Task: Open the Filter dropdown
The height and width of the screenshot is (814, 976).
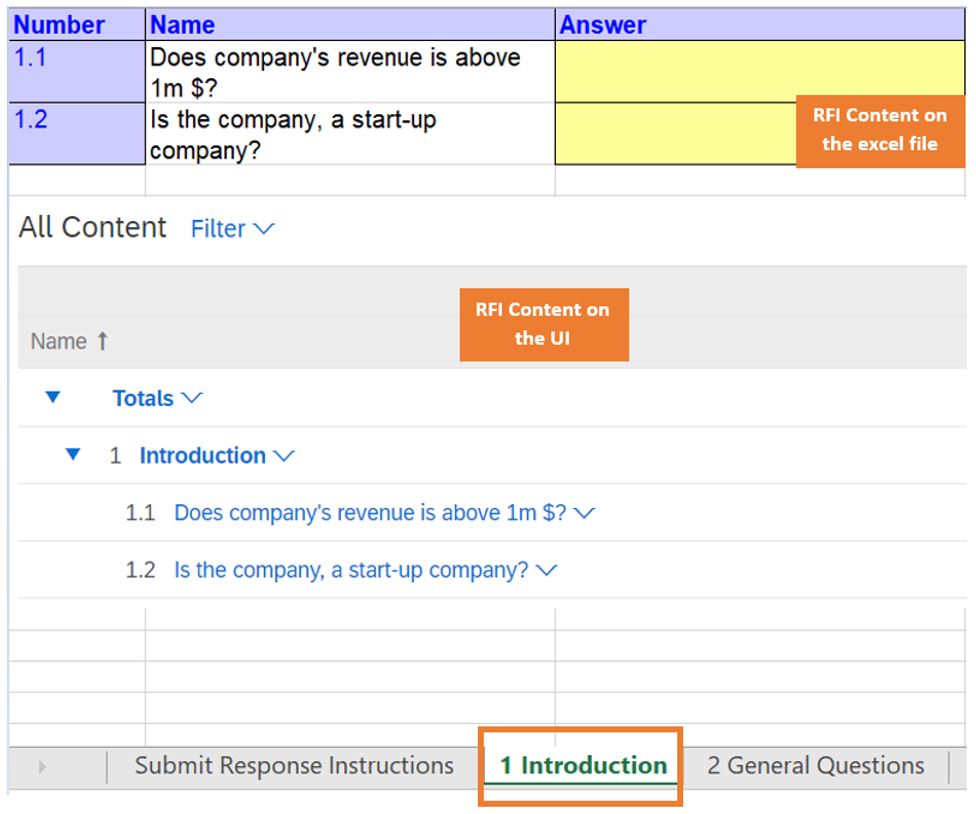Action: [x=232, y=229]
